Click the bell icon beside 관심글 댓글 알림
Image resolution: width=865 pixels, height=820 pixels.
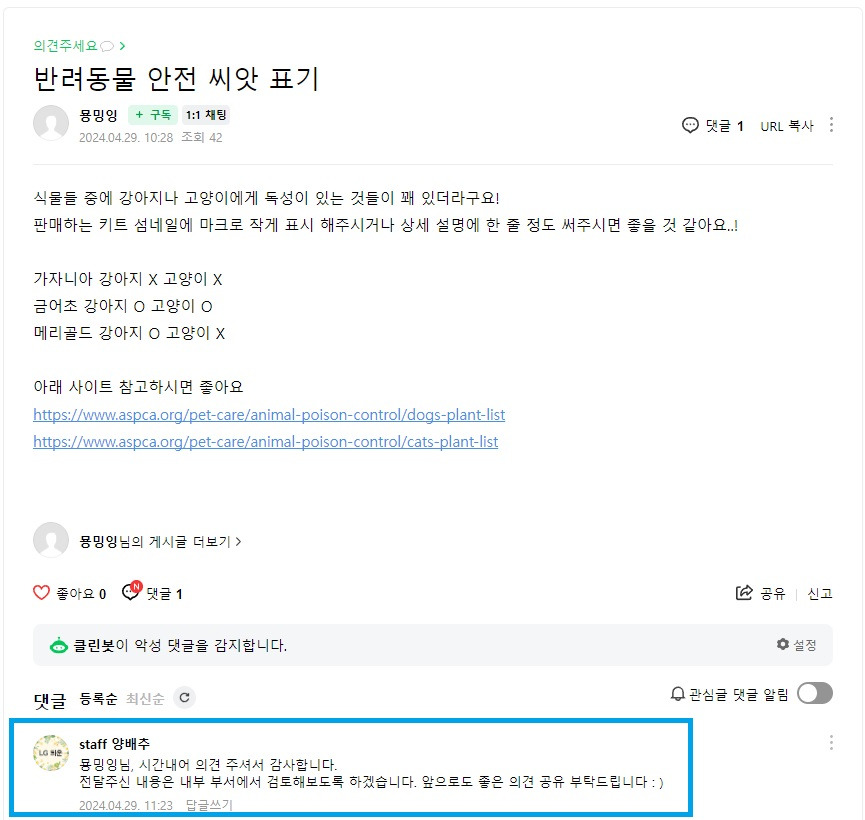[677, 694]
